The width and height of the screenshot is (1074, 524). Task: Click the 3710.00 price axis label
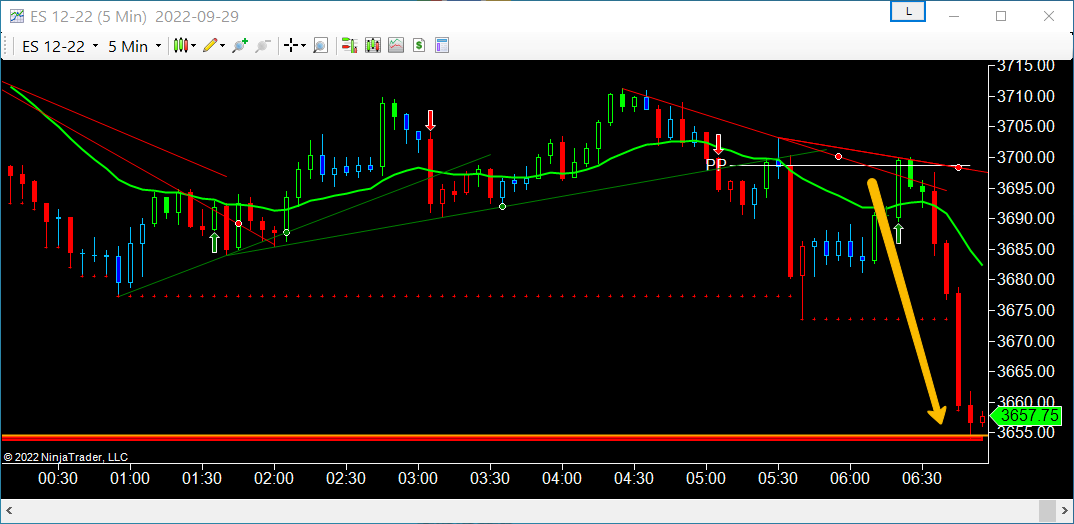pos(1026,97)
